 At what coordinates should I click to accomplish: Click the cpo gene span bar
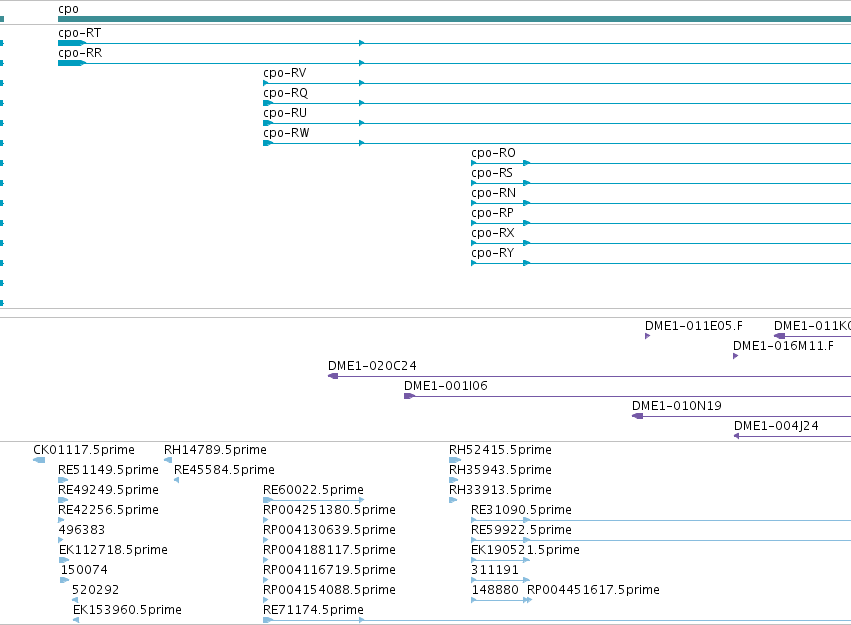454,19
